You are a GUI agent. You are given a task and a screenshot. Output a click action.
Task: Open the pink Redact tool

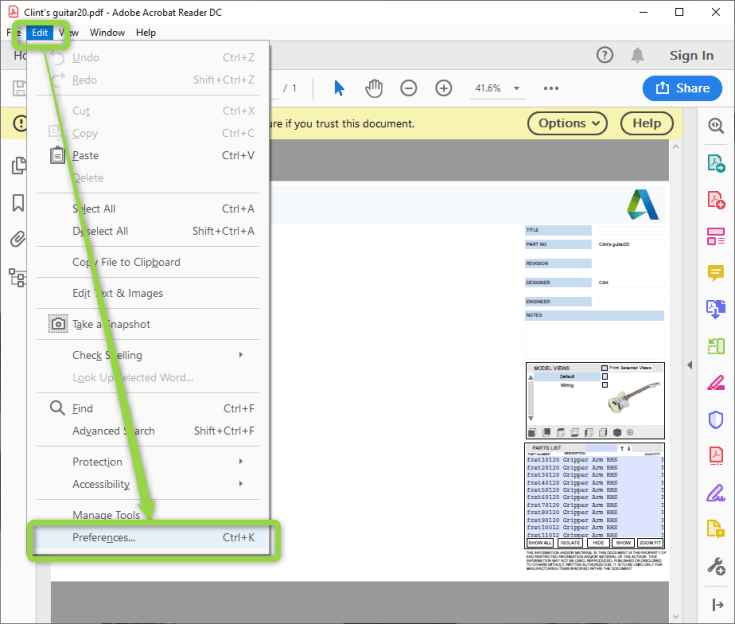[x=716, y=383]
